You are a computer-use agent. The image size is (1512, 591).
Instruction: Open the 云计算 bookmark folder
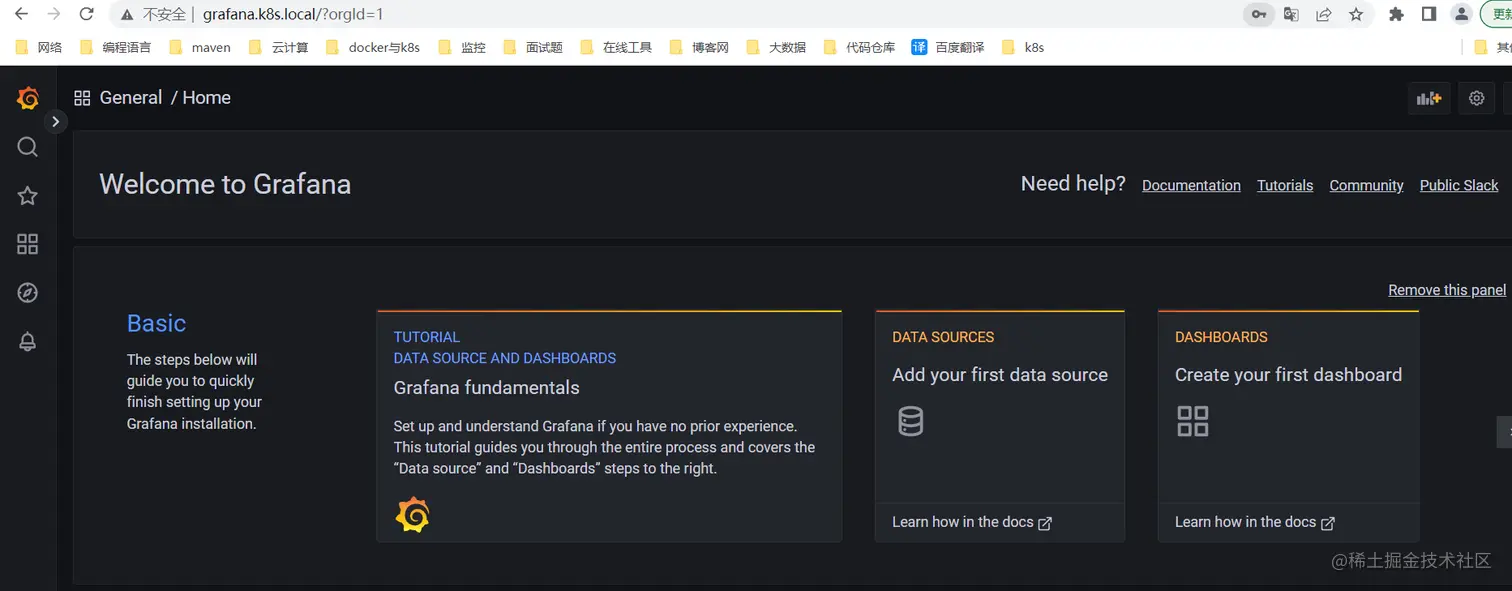click(278, 47)
